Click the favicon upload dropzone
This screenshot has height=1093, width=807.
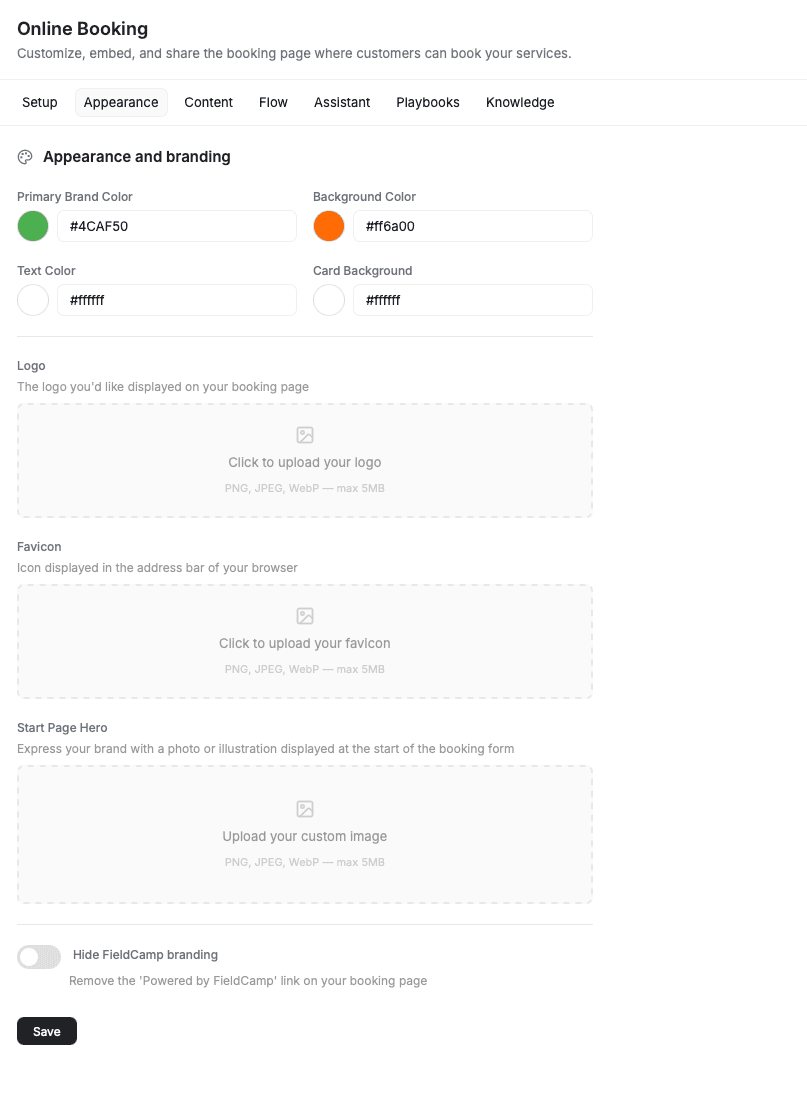[305, 641]
